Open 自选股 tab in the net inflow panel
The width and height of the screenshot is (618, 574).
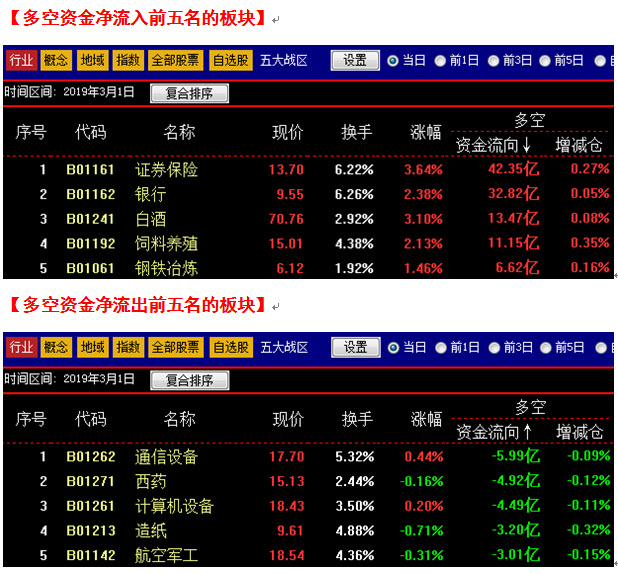[230, 60]
